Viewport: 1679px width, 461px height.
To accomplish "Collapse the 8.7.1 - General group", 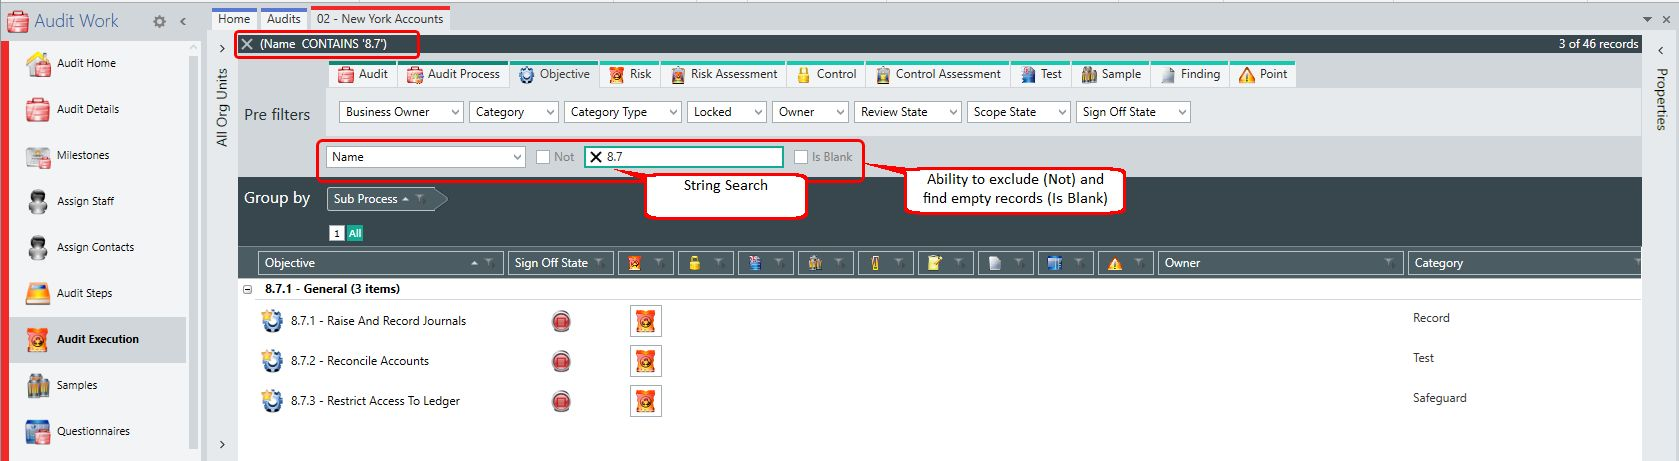I will tap(247, 289).
